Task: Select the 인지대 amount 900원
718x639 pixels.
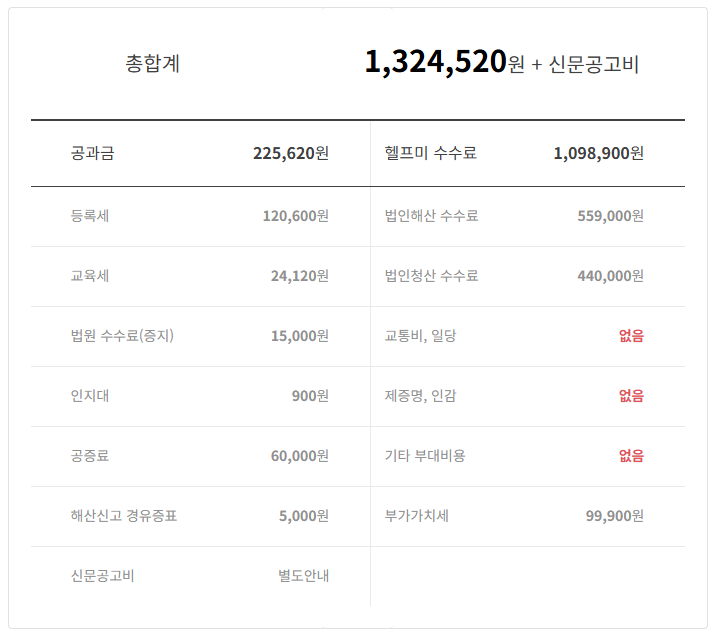Action: pos(310,396)
